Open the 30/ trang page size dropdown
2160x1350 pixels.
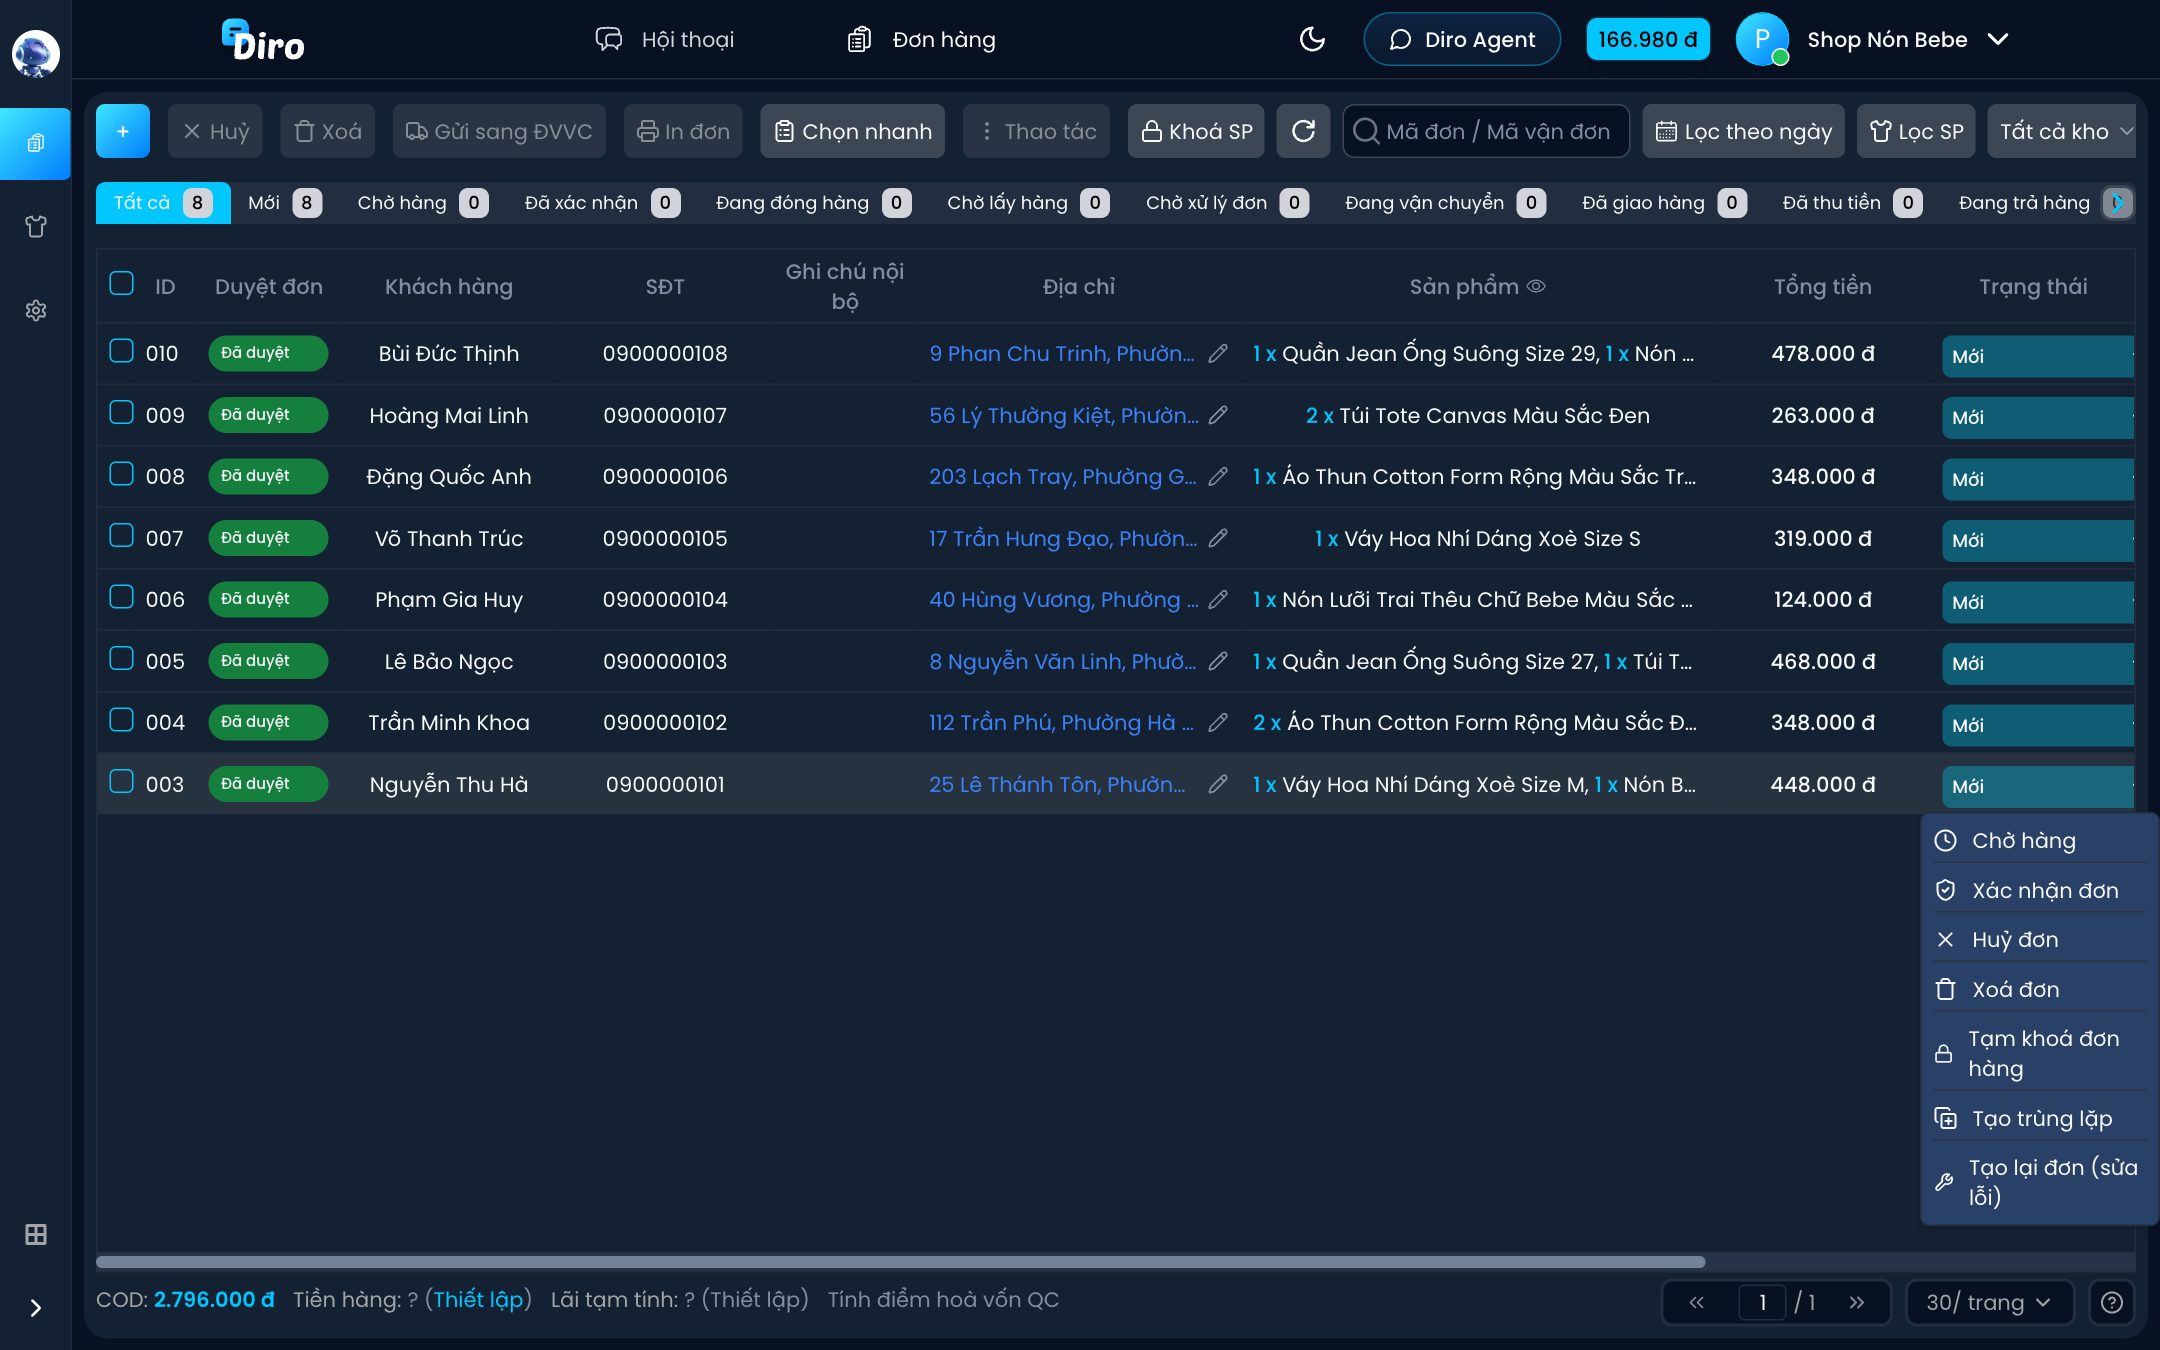(1989, 1302)
